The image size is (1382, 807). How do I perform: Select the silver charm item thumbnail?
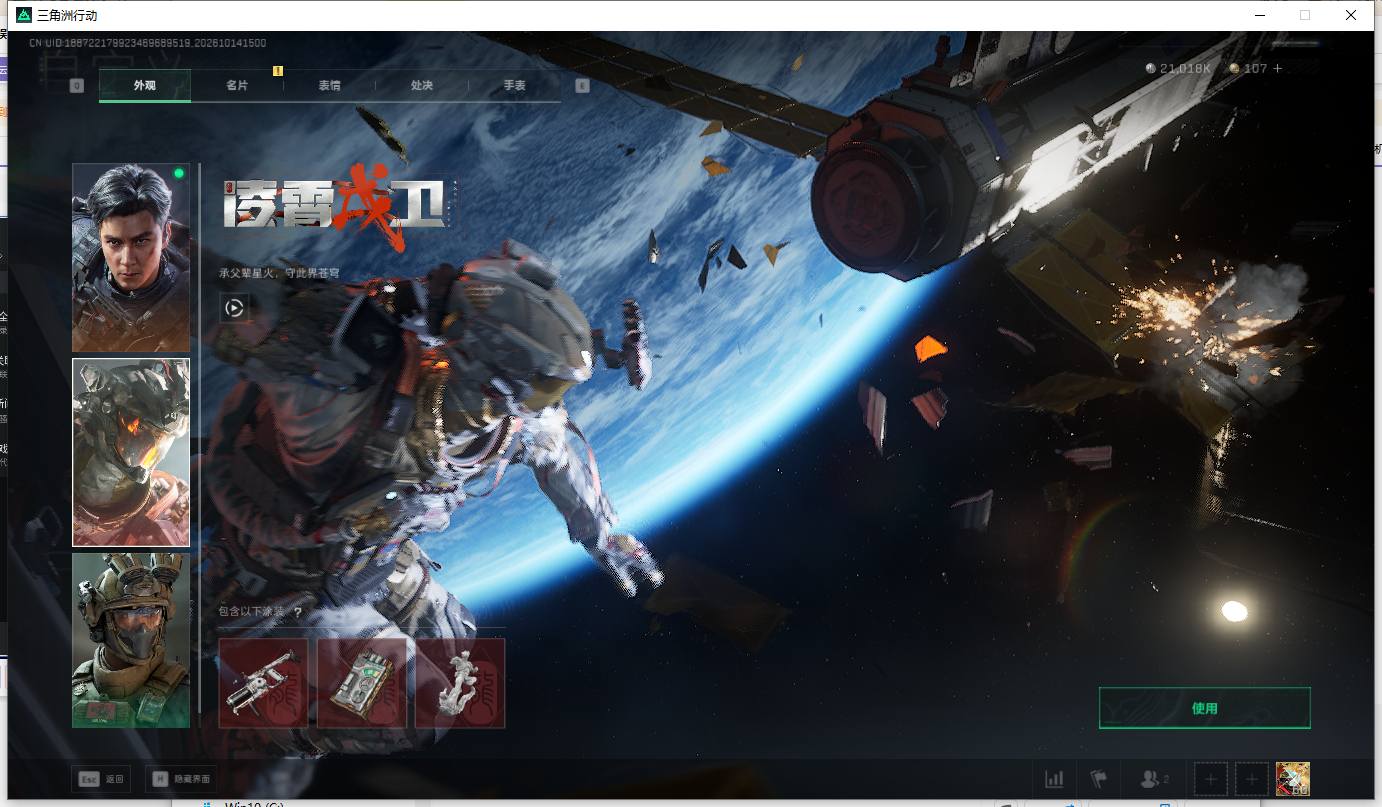[460, 683]
